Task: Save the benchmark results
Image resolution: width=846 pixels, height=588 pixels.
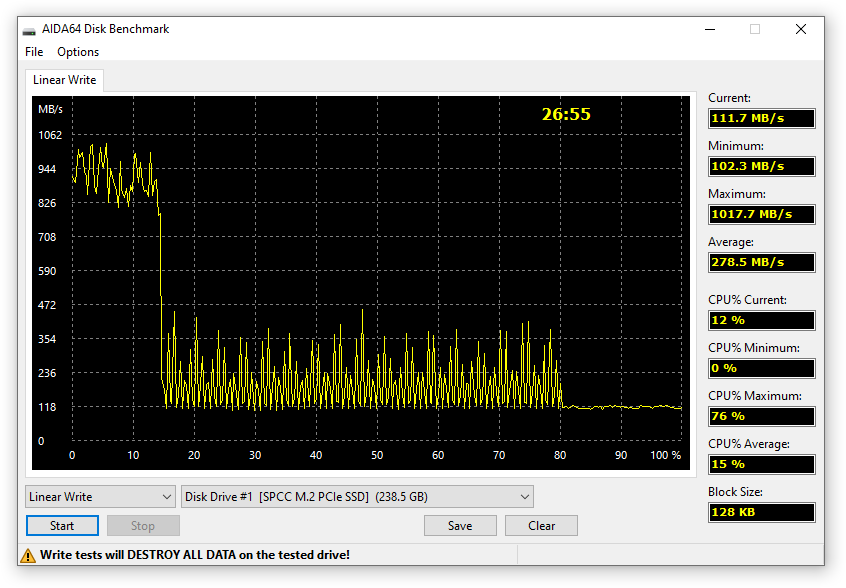Action: [460, 526]
